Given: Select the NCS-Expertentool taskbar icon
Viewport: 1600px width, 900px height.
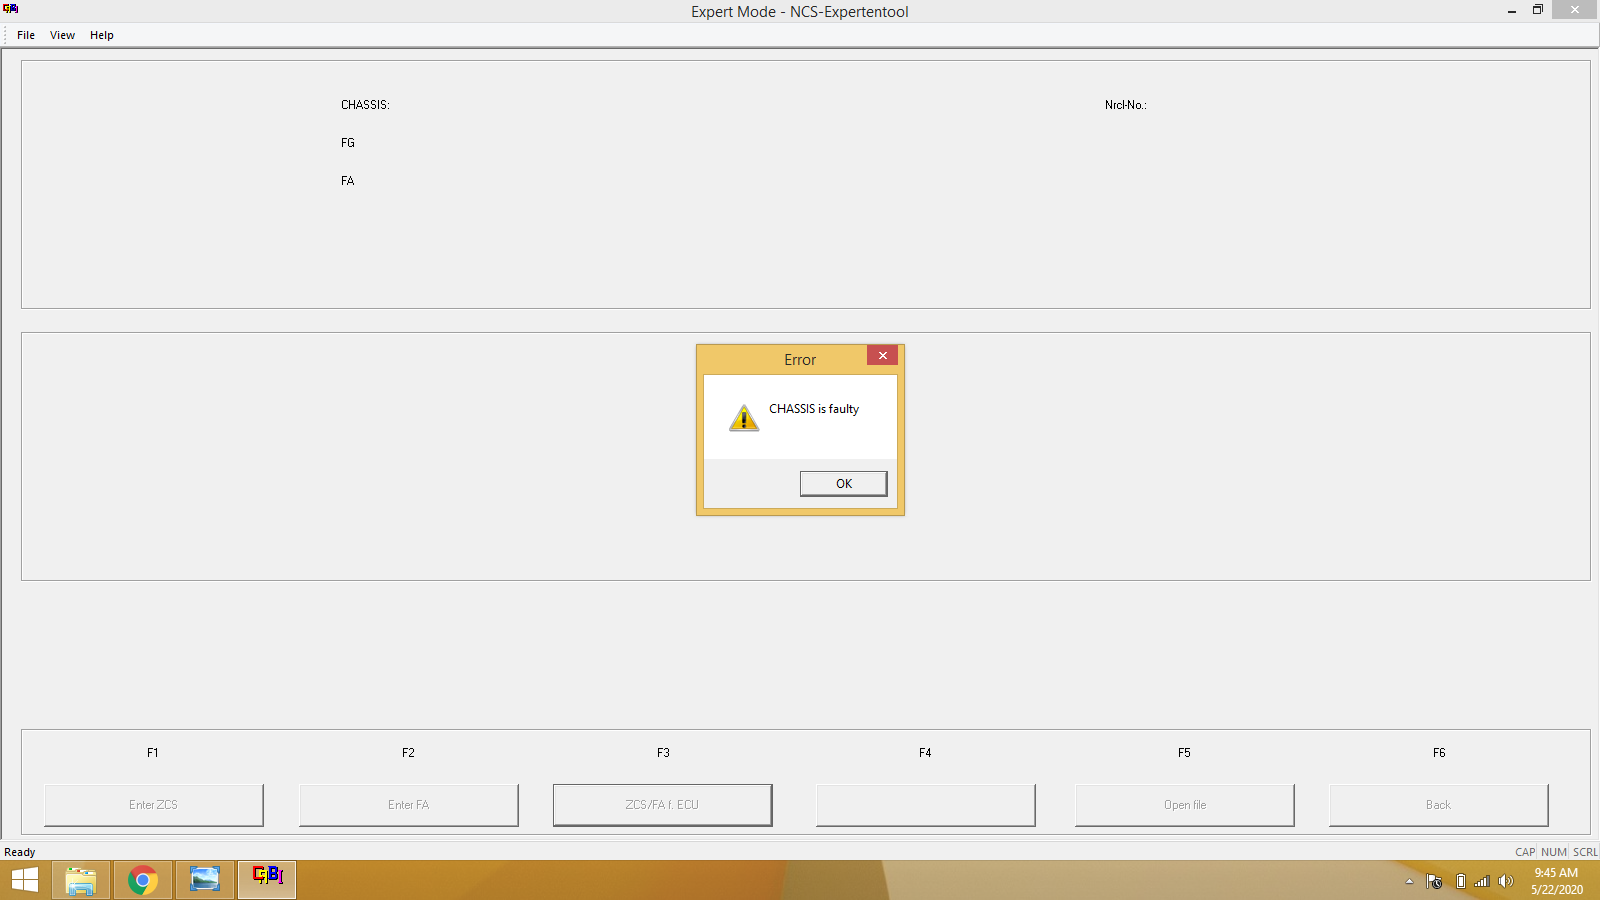Looking at the screenshot, I should 267,880.
